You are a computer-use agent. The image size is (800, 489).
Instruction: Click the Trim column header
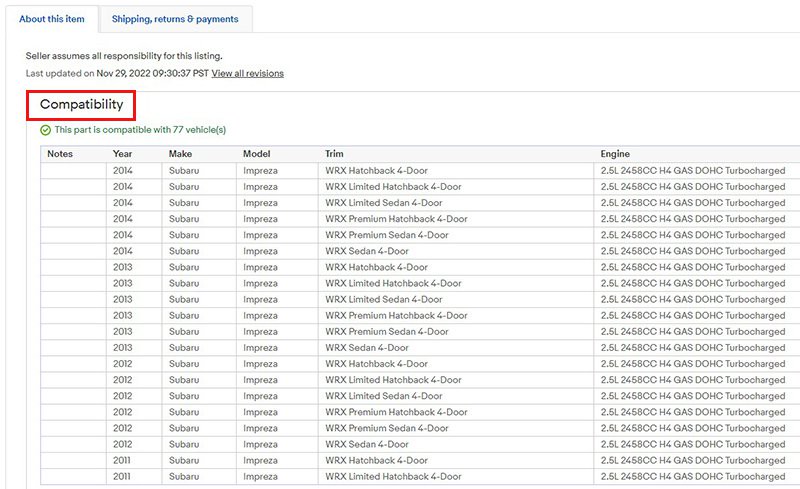coord(334,154)
